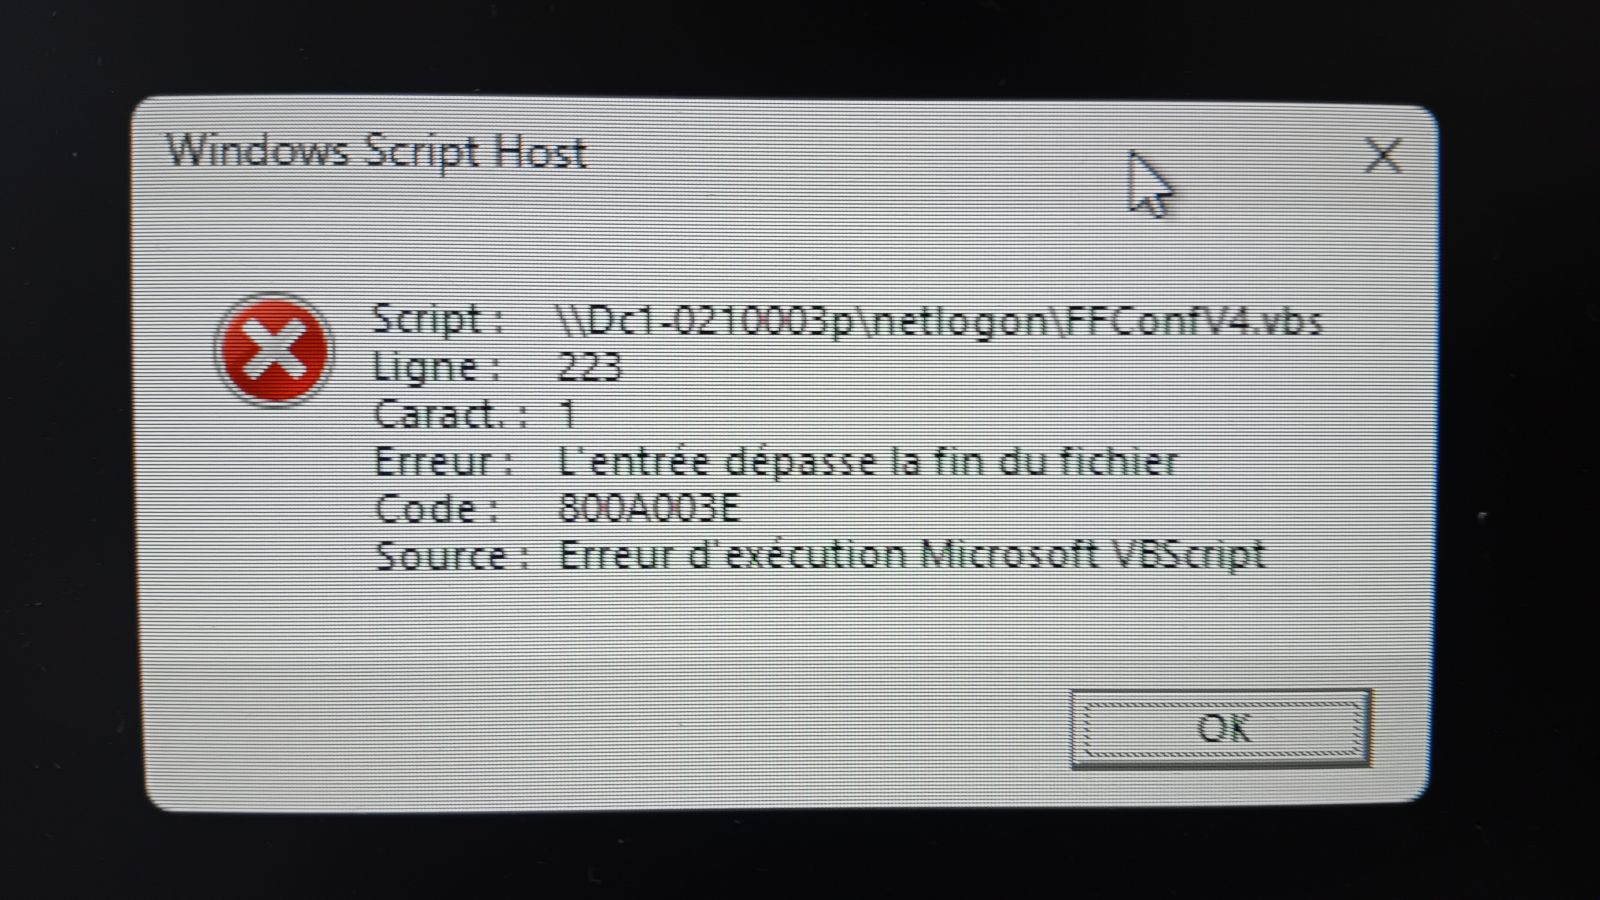The width and height of the screenshot is (1600, 900).
Task: Click the error code 800A003E
Action: coord(648,509)
